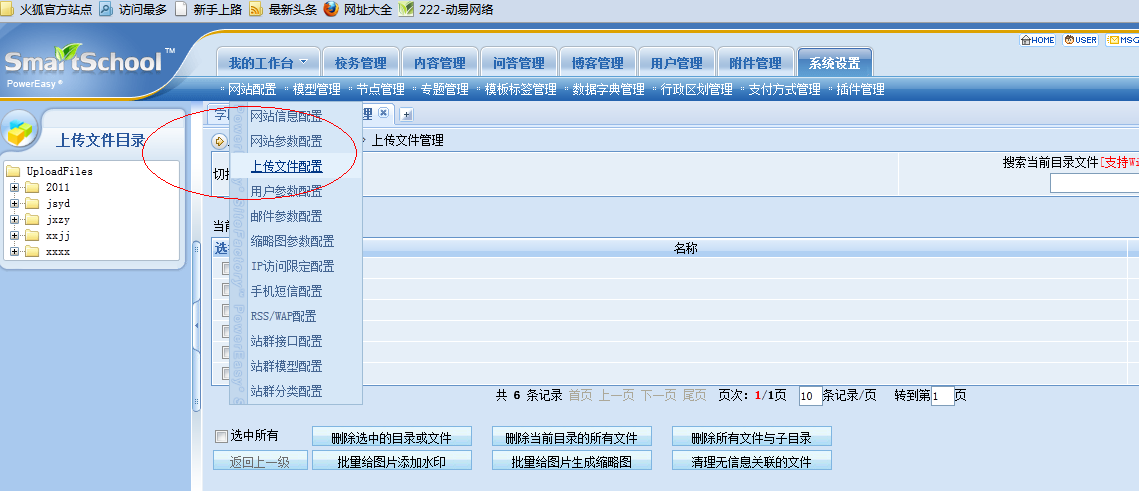Expand the 2011 folder tree node

click(x=15, y=187)
